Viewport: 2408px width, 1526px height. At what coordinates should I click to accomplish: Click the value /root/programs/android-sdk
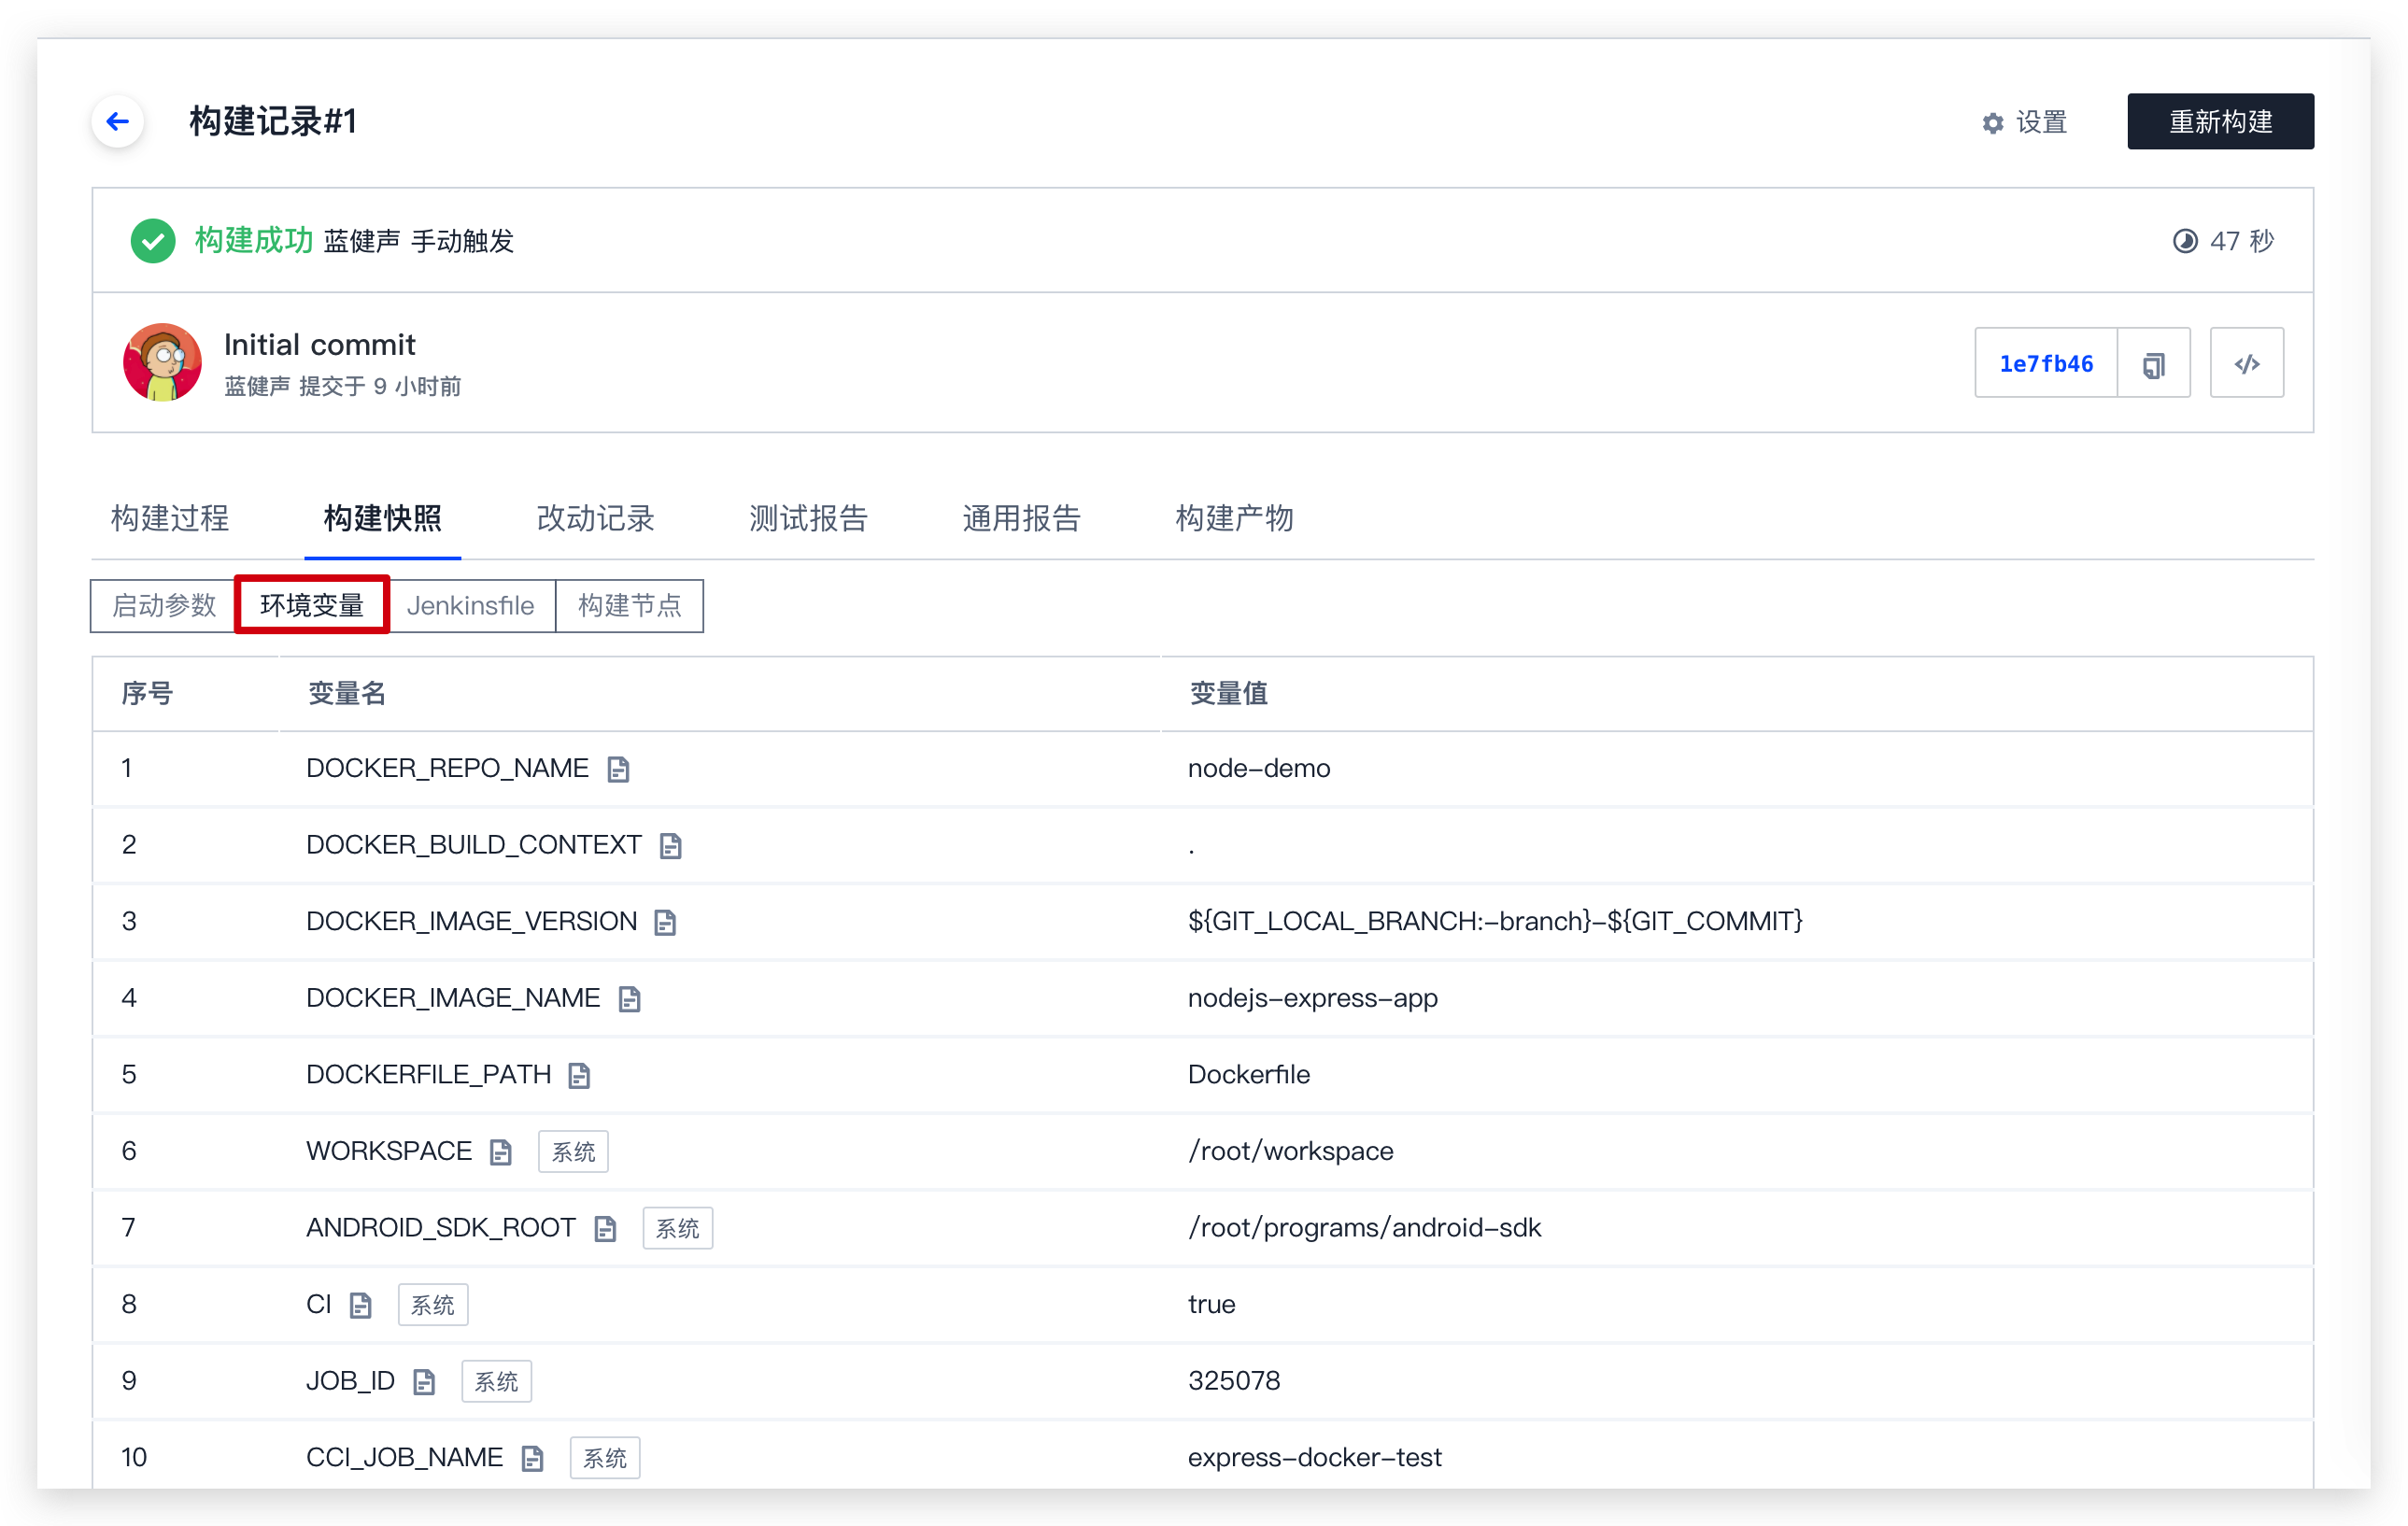1365,1228
